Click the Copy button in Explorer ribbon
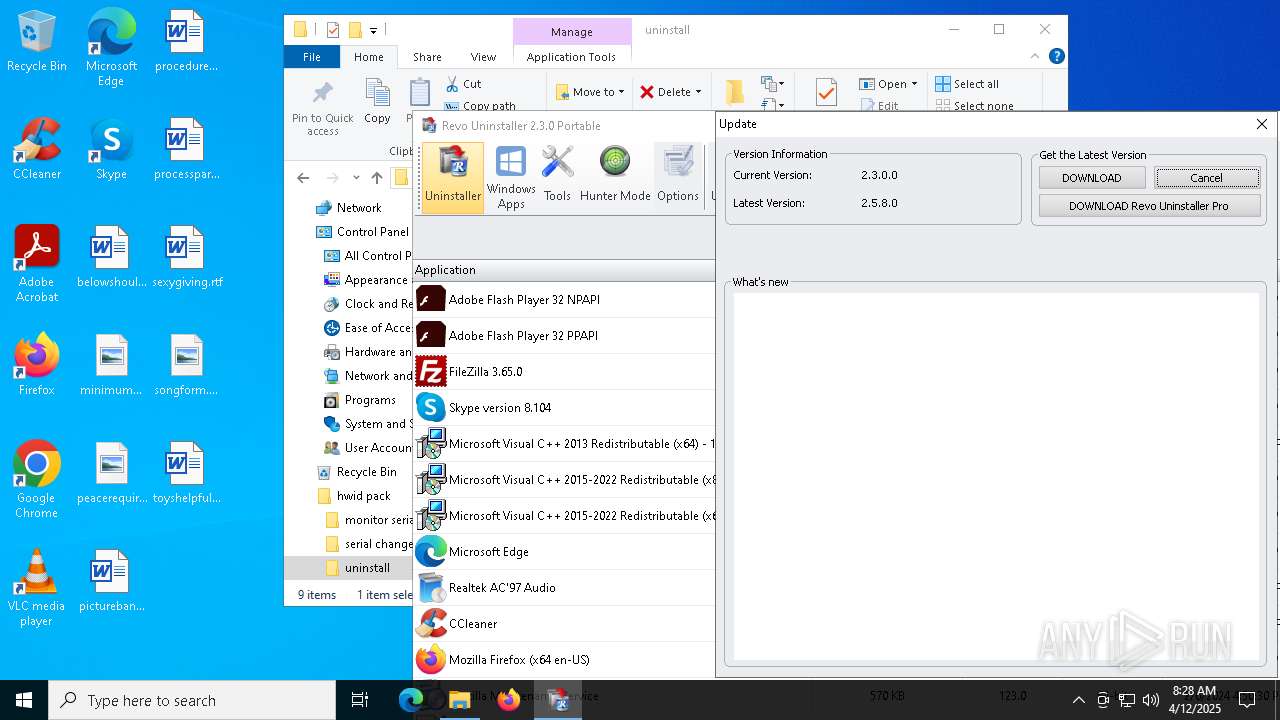Viewport: 1280px width, 720px height. pos(377,102)
